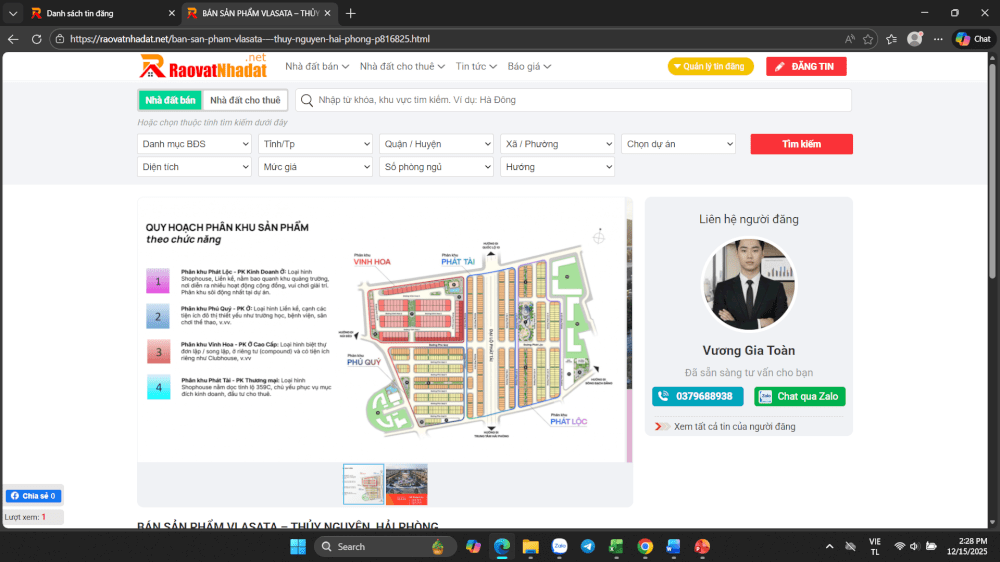Open the Tỉnh/Tp dropdown

[315, 144]
